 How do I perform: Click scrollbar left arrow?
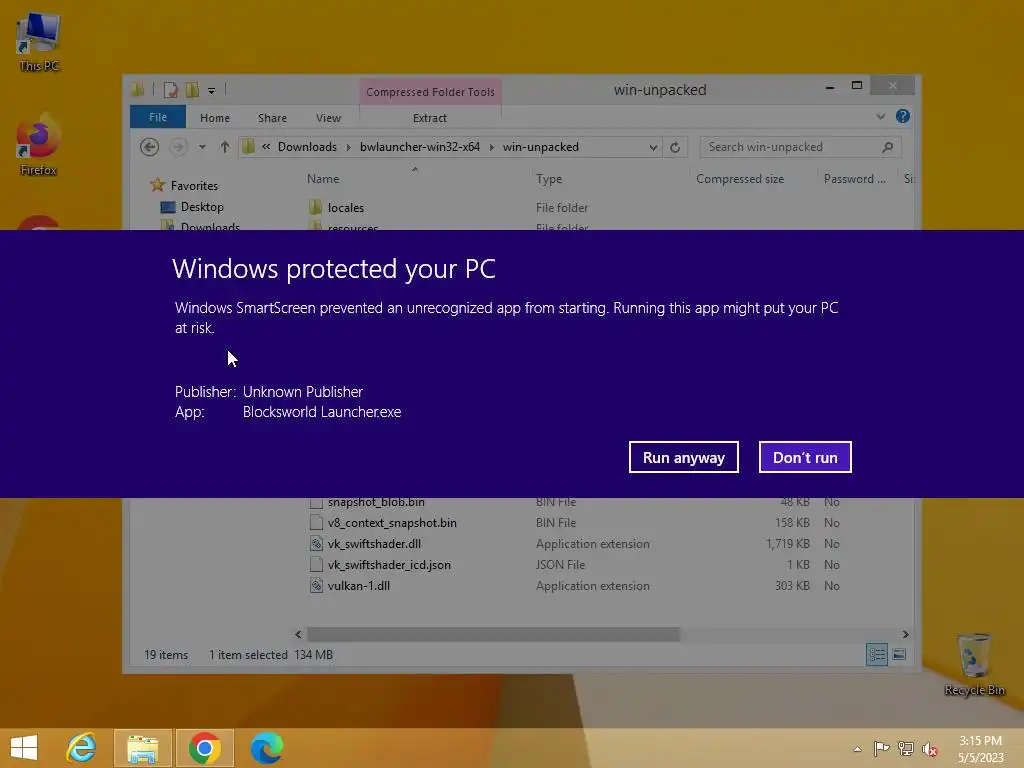click(298, 634)
